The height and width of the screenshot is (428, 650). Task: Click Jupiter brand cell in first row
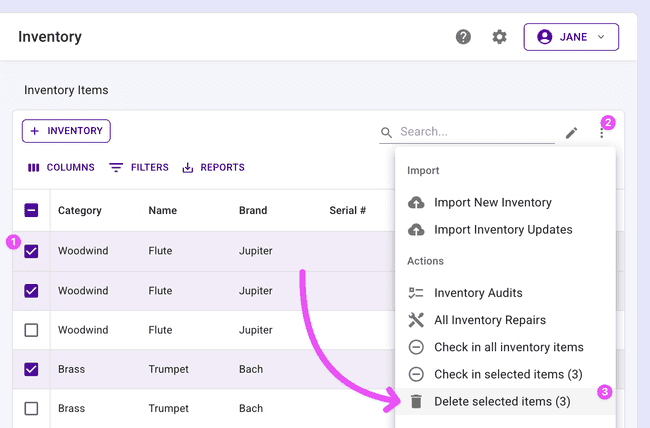click(x=256, y=251)
